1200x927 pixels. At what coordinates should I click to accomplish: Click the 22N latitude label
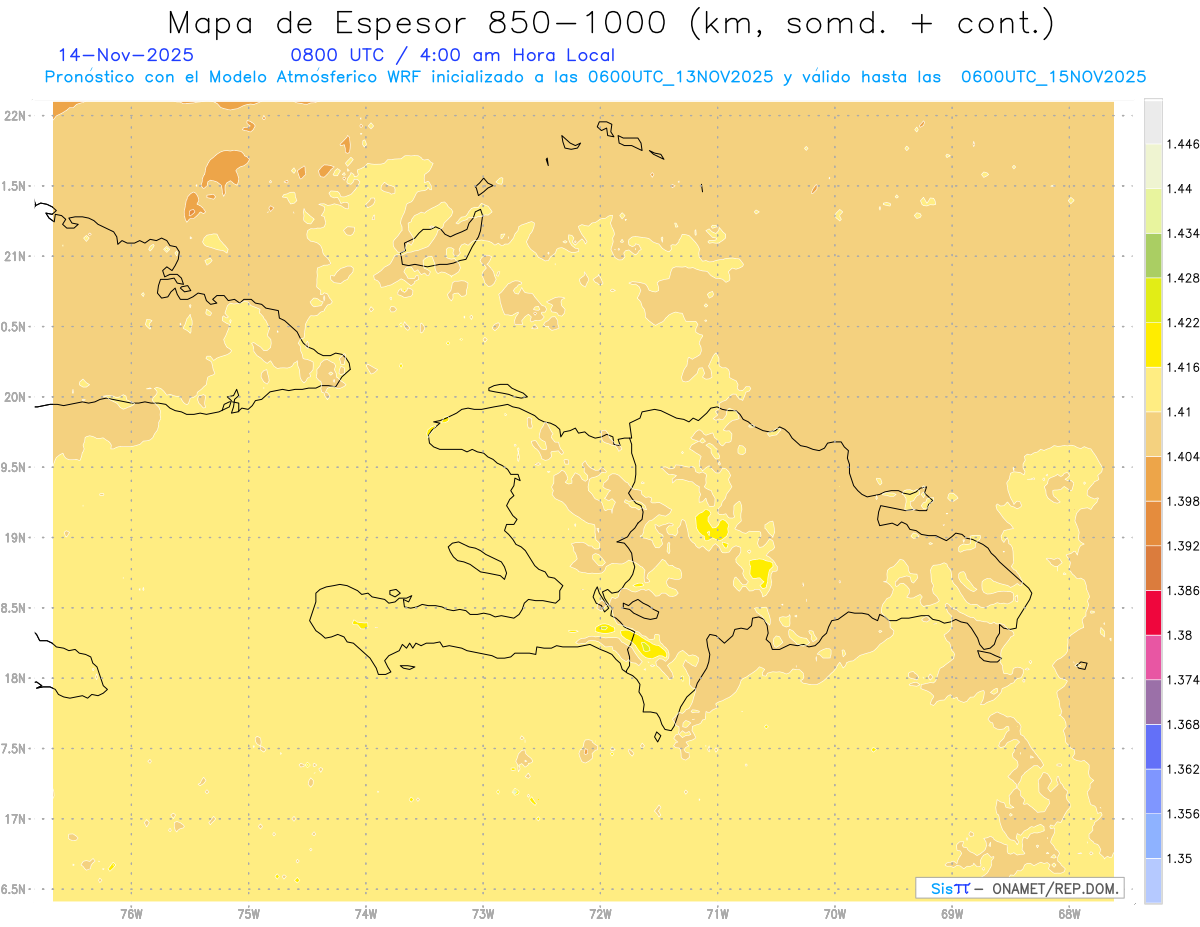point(15,115)
